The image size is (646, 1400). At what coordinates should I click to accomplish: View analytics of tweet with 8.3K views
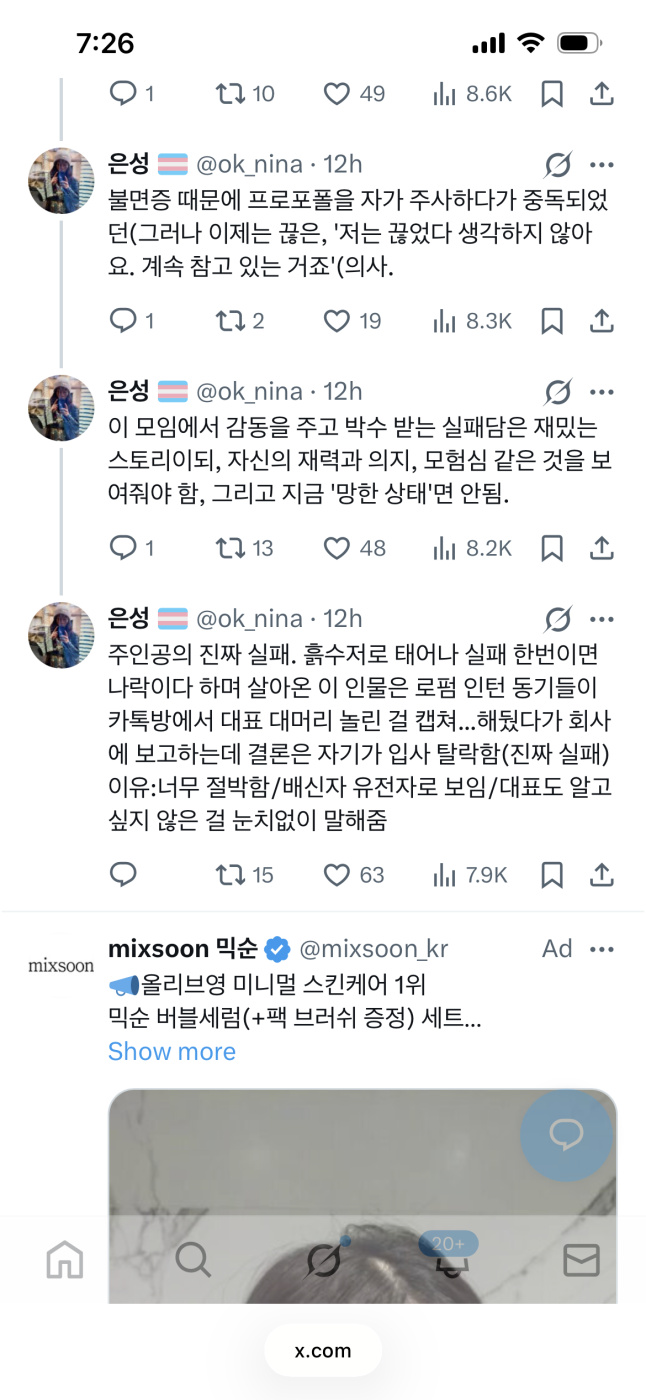click(x=472, y=321)
